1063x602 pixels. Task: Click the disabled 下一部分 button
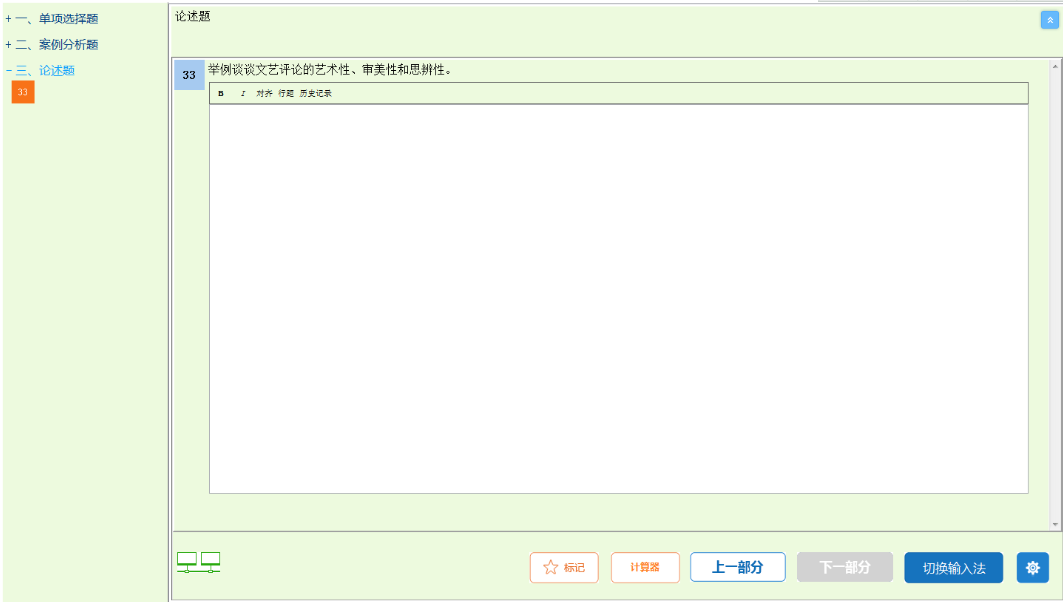point(845,567)
